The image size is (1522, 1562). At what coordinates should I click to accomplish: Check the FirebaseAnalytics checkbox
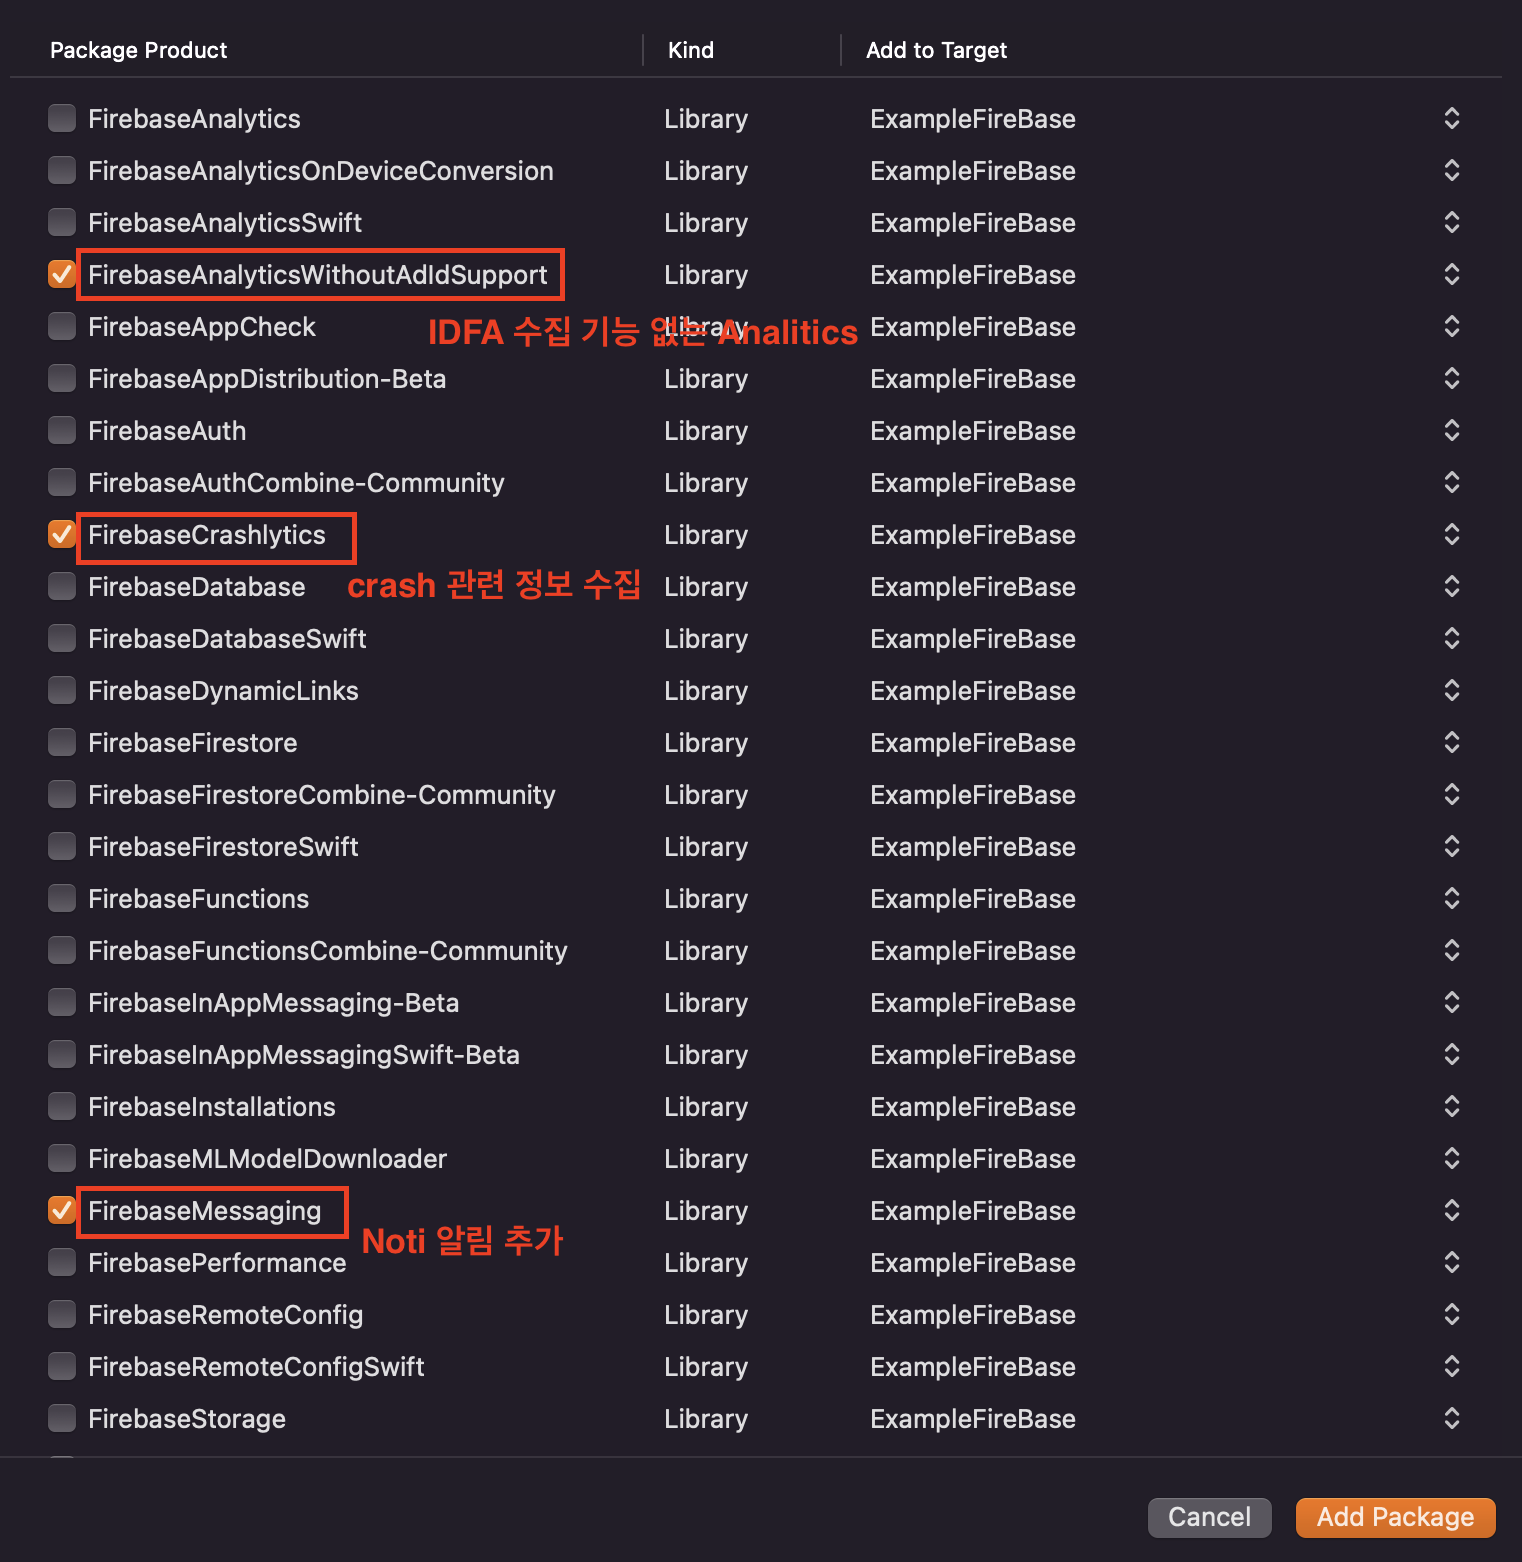(x=62, y=118)
